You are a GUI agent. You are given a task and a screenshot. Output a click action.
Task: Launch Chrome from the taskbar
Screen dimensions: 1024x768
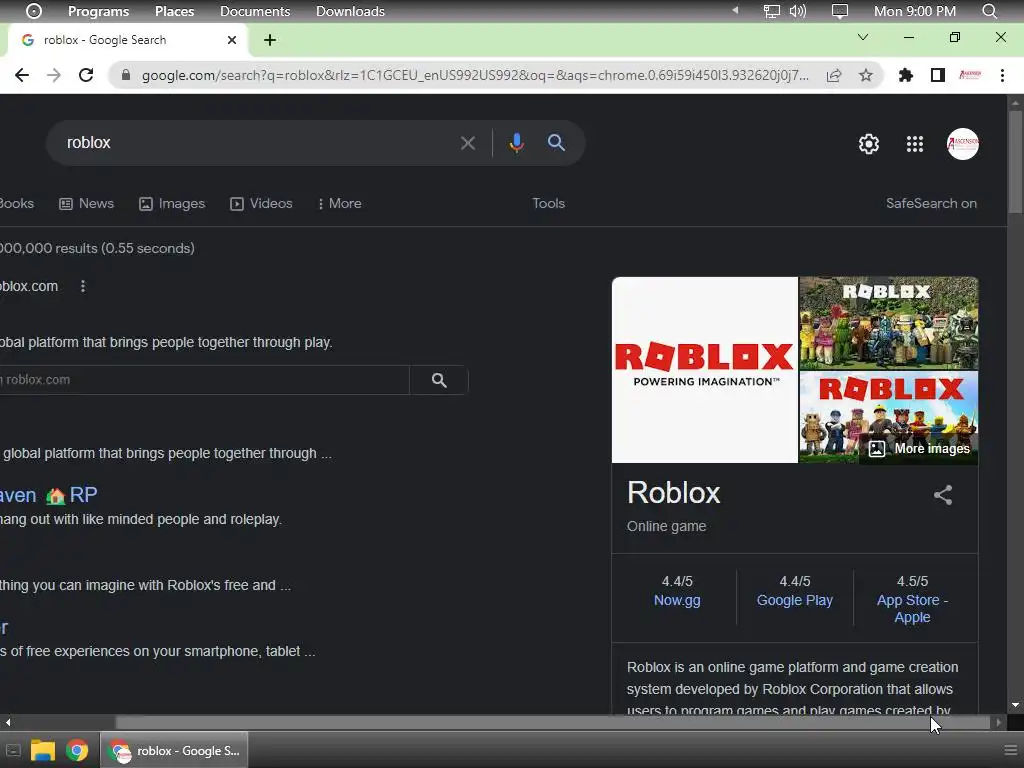[77, 750]
